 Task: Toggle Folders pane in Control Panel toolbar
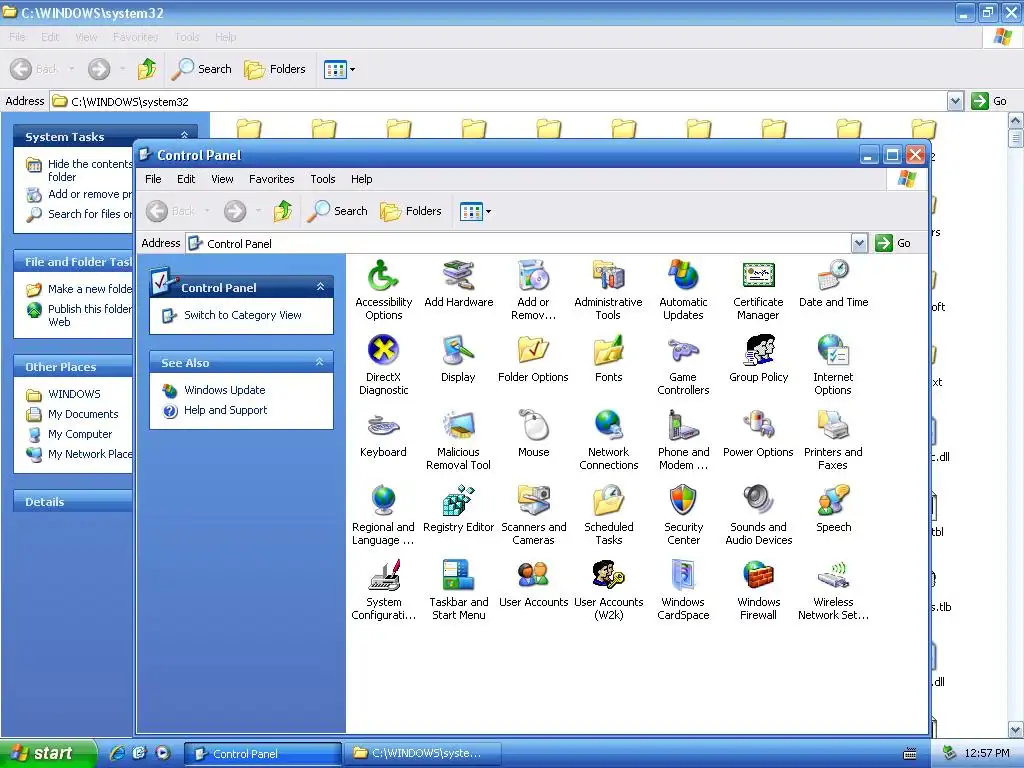tap(411, 211)
